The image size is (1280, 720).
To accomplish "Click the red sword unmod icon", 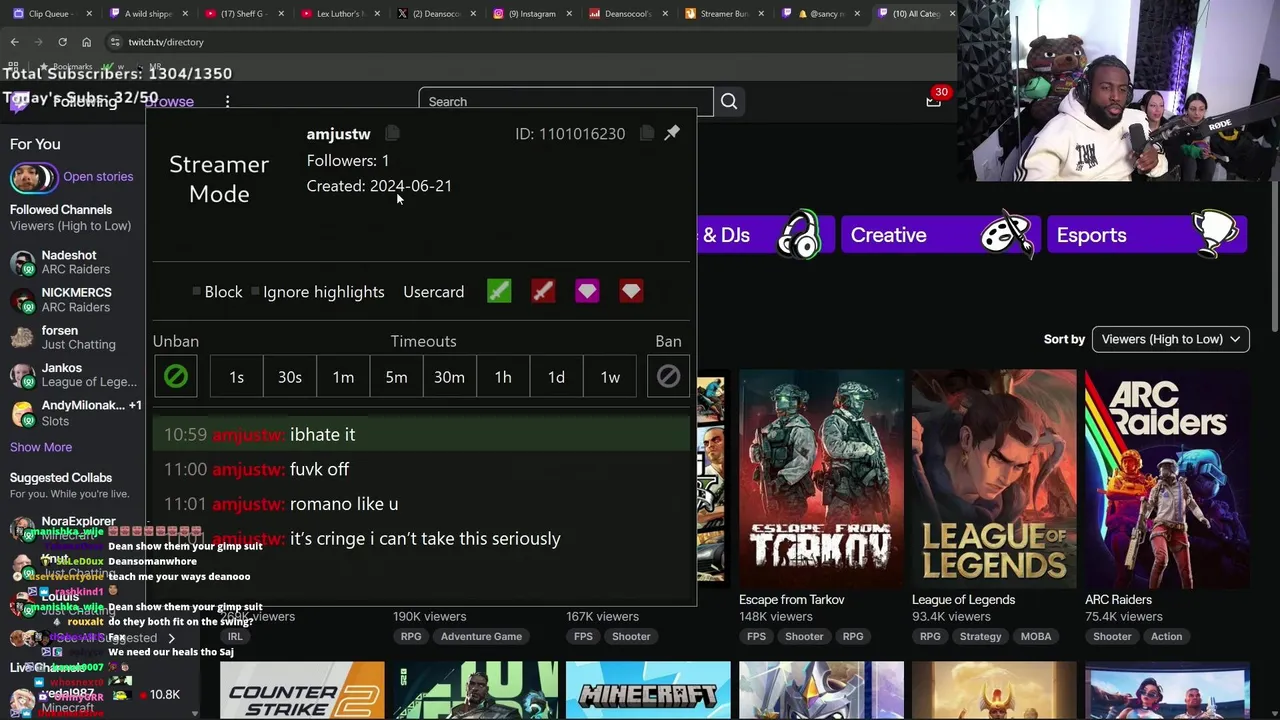I will click(x=543, y=291).
